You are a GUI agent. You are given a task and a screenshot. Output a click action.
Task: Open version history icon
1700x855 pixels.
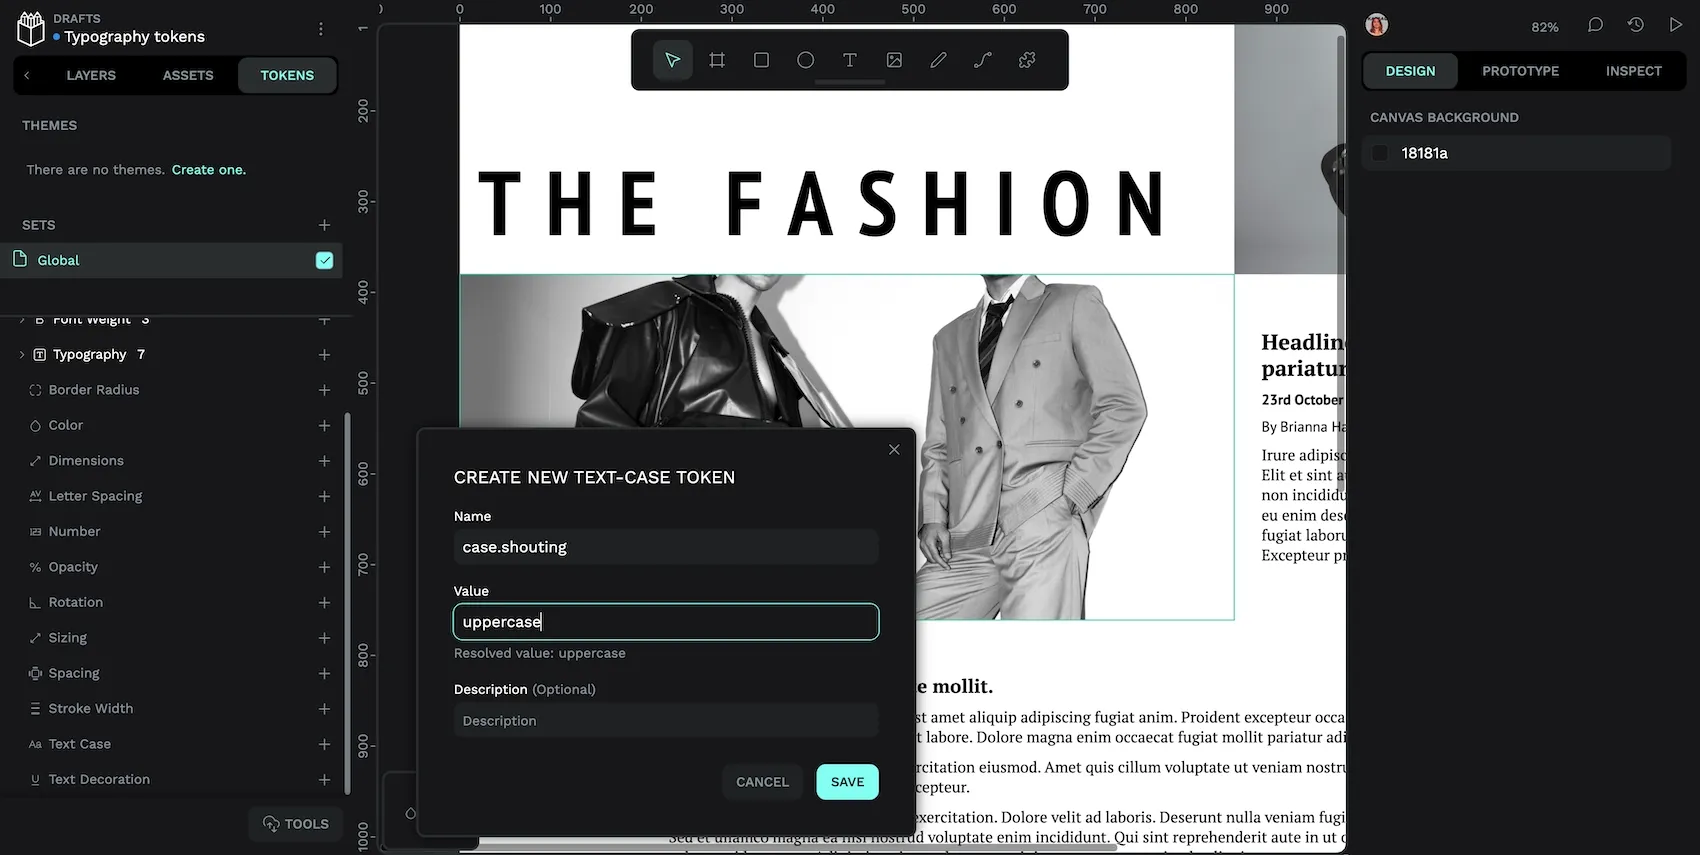click(1636, 25)
